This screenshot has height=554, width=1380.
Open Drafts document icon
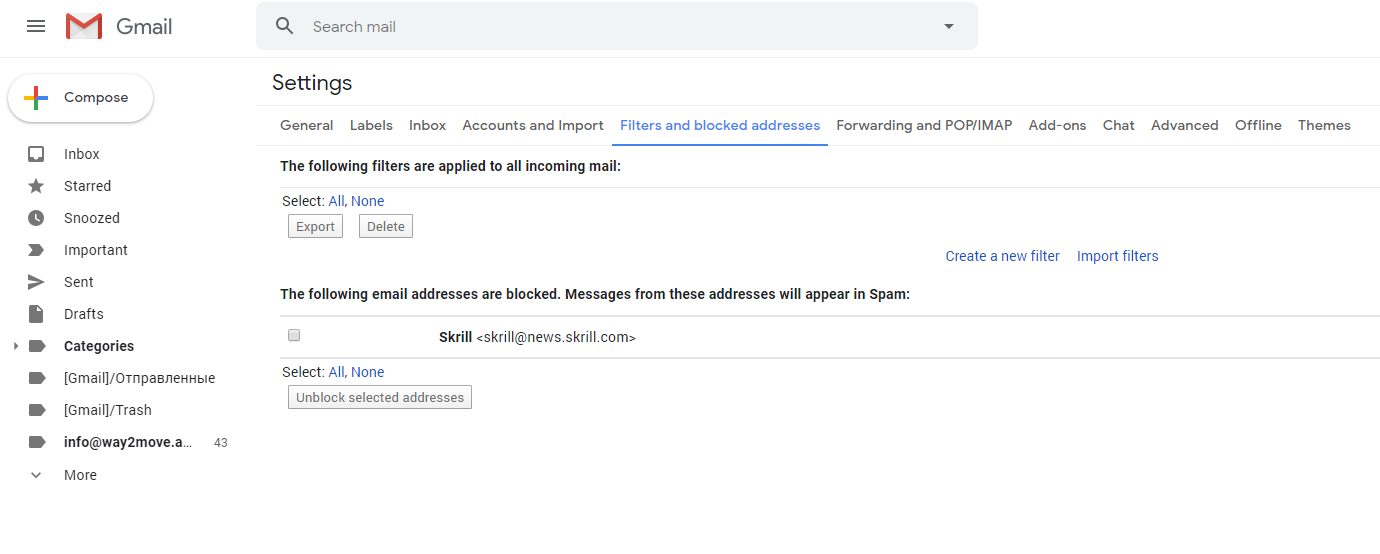pyautogui.click(x=36, y=314)
